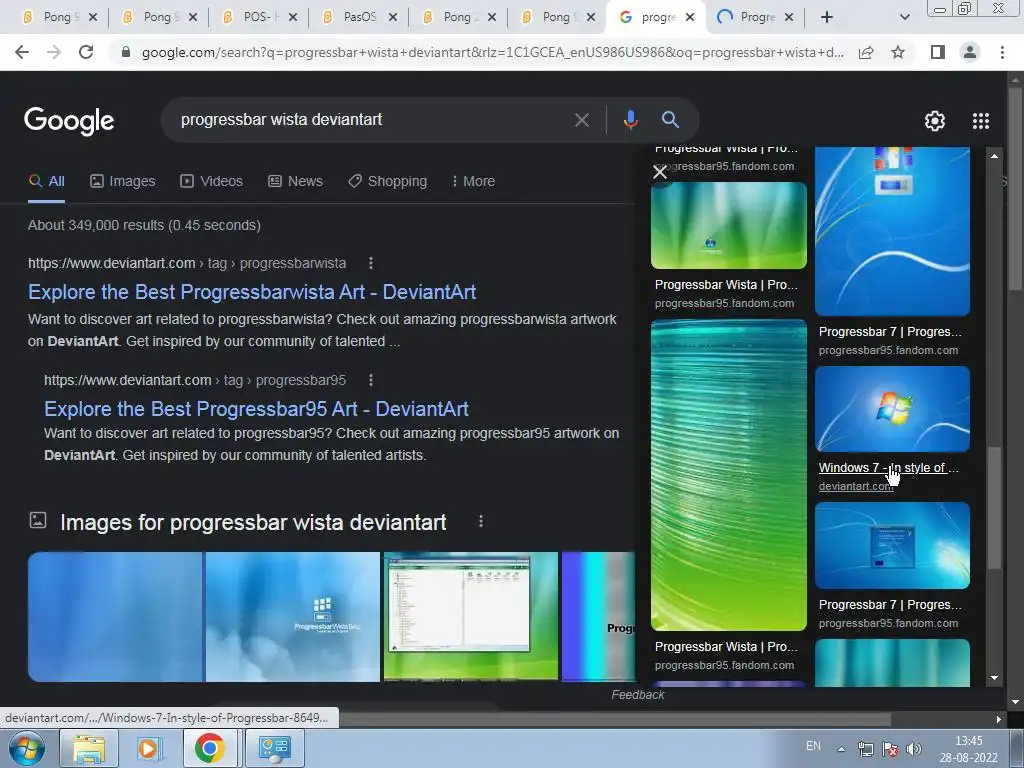Click the page vertical scrollbar thumb
The width and height of the screenshot is (1024, 768).
pyautogui.click(x=1016, y=189)
